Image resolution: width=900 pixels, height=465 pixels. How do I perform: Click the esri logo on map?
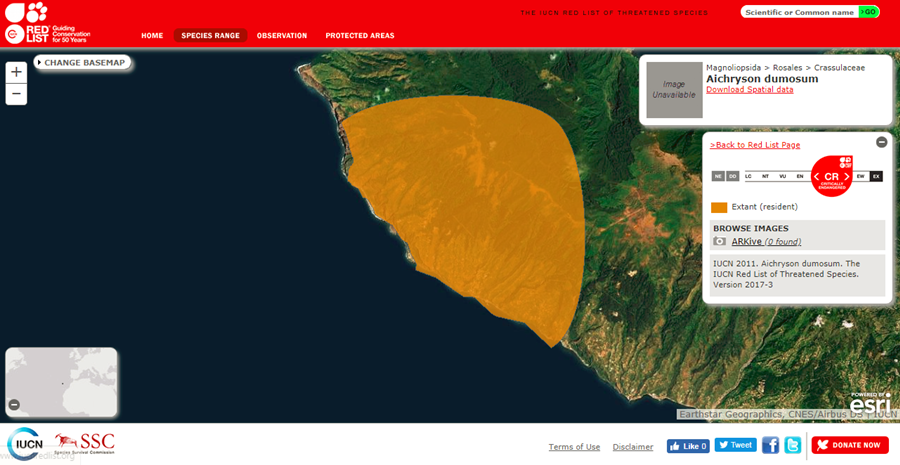tap(869, 402)
